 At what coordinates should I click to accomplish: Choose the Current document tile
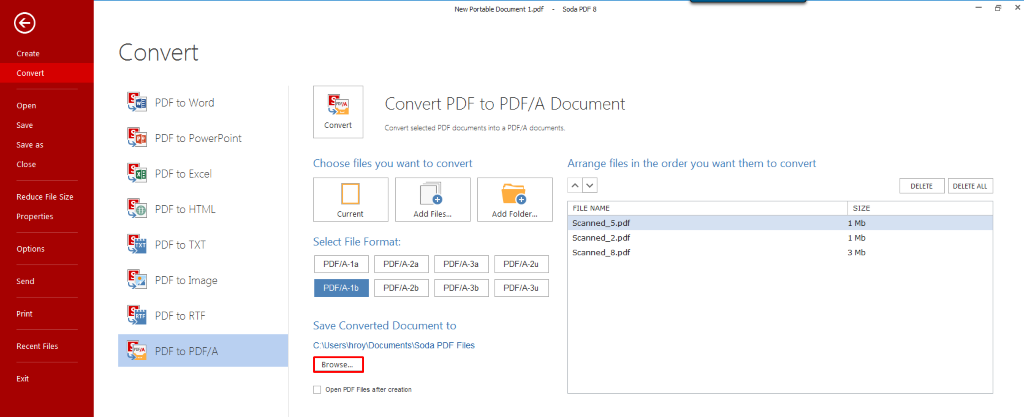click(x=351, y=200)
